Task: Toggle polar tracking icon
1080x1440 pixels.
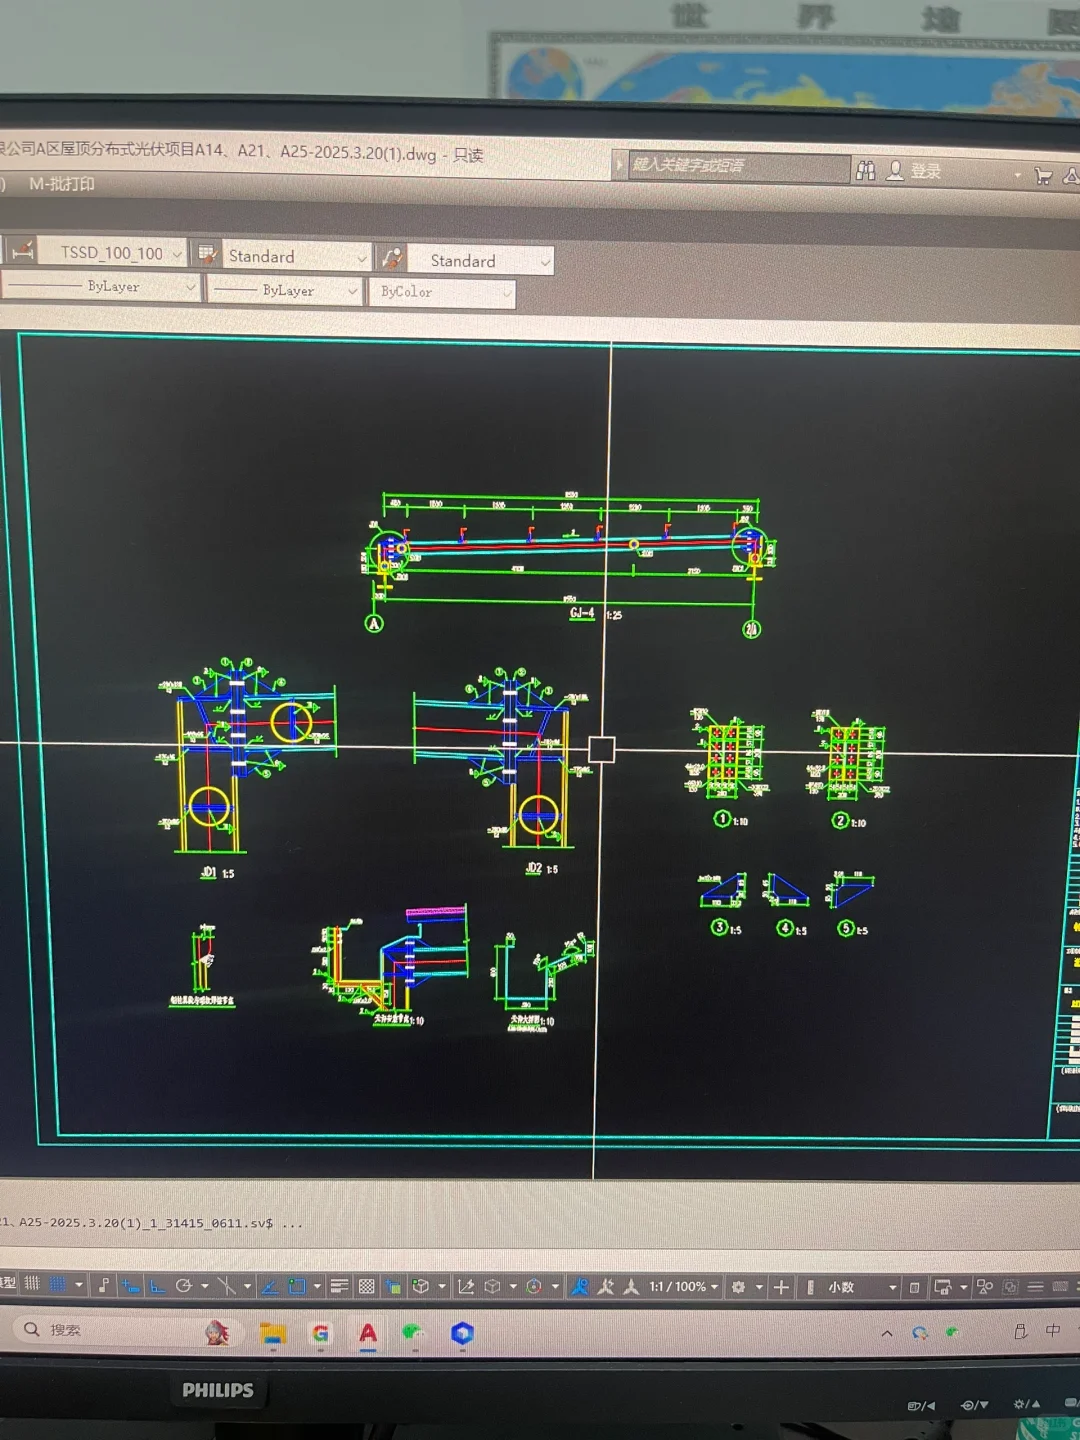Action: [184, 1285]
